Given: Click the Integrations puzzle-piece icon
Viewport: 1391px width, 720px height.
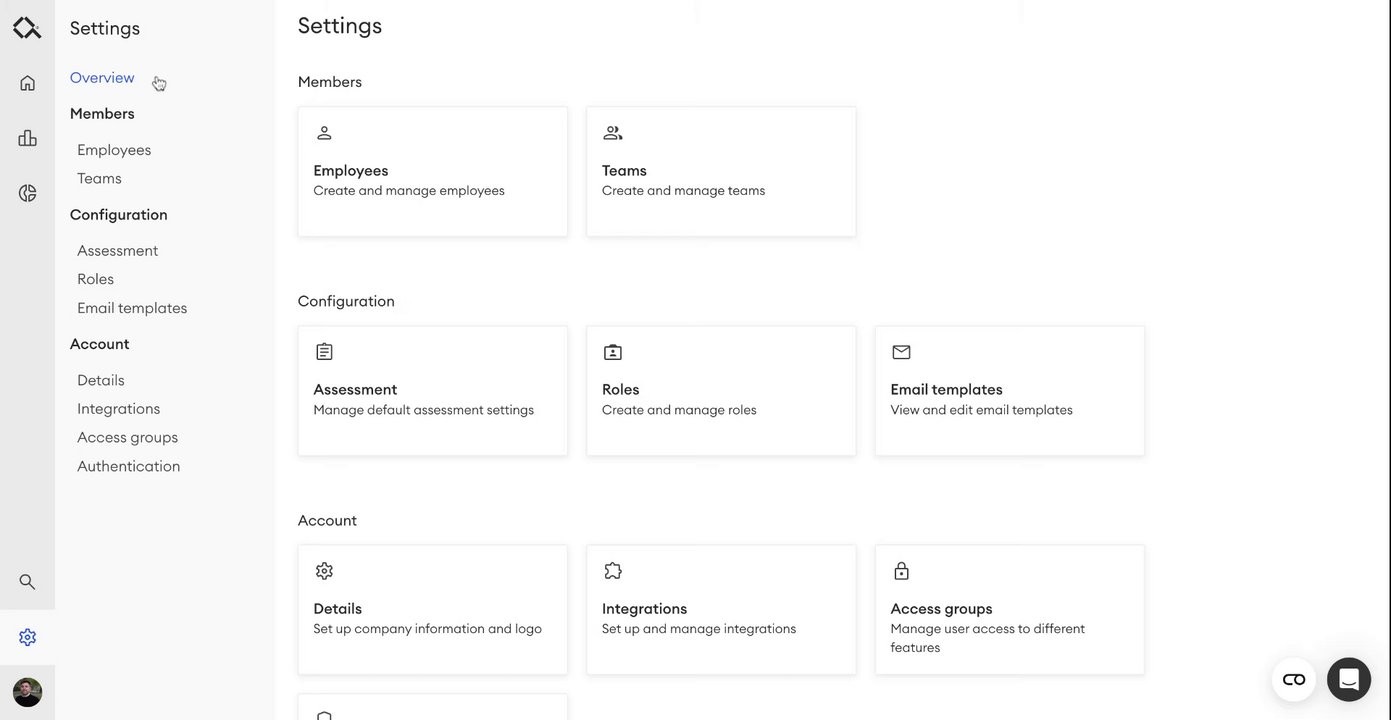Looking at the screenshot, I should 613,571.
